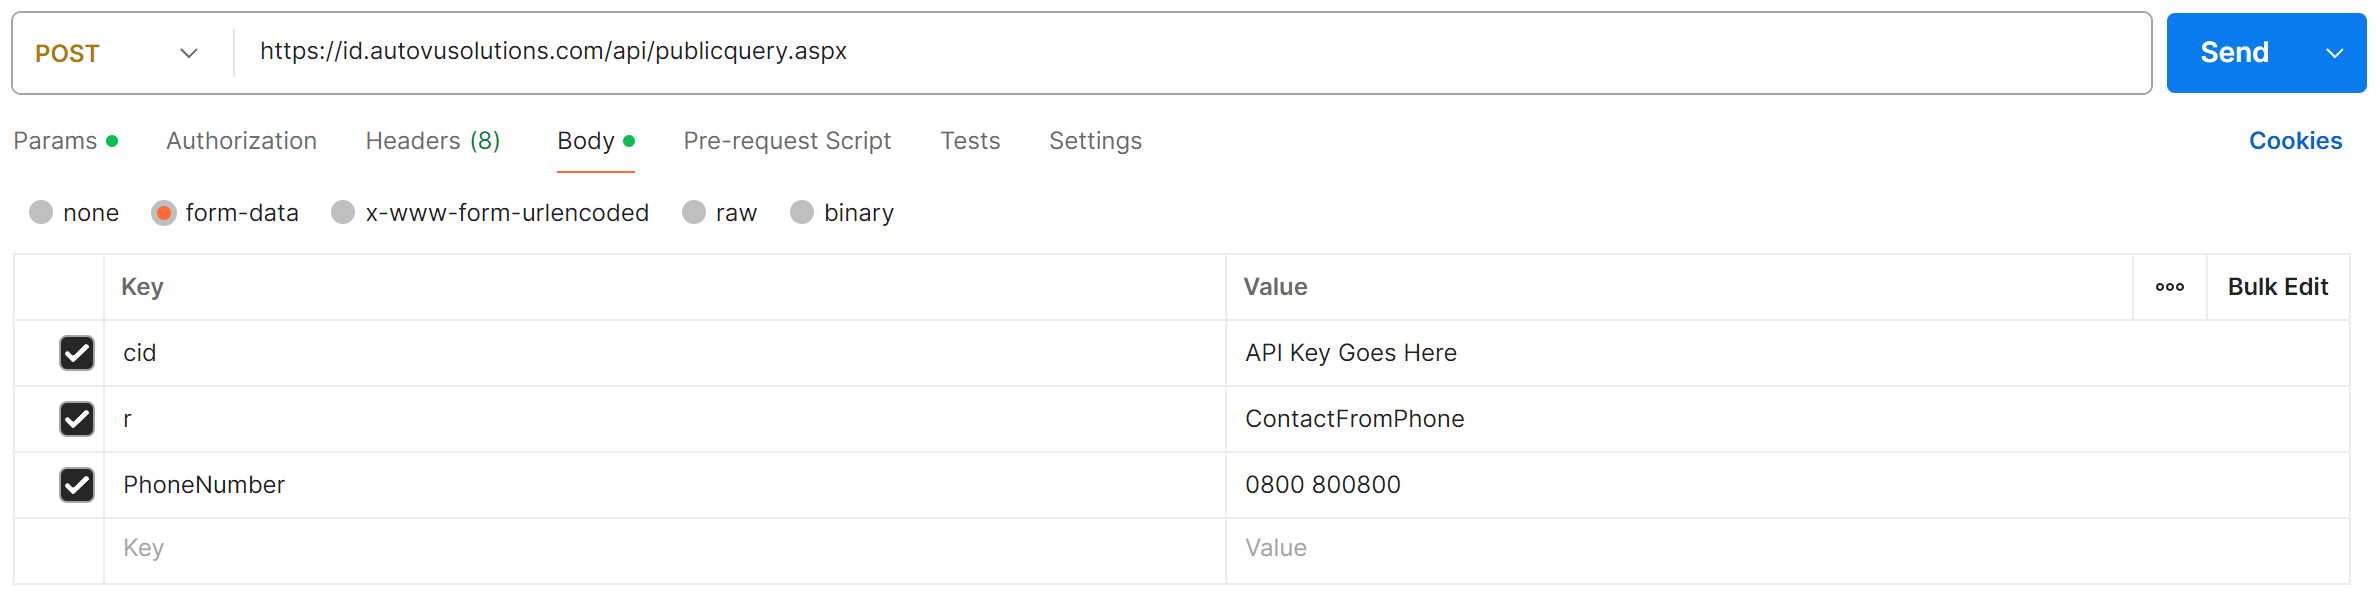Click Bulk Edit
Viewport: 2376px width, 600px height.
point(2277,287)
